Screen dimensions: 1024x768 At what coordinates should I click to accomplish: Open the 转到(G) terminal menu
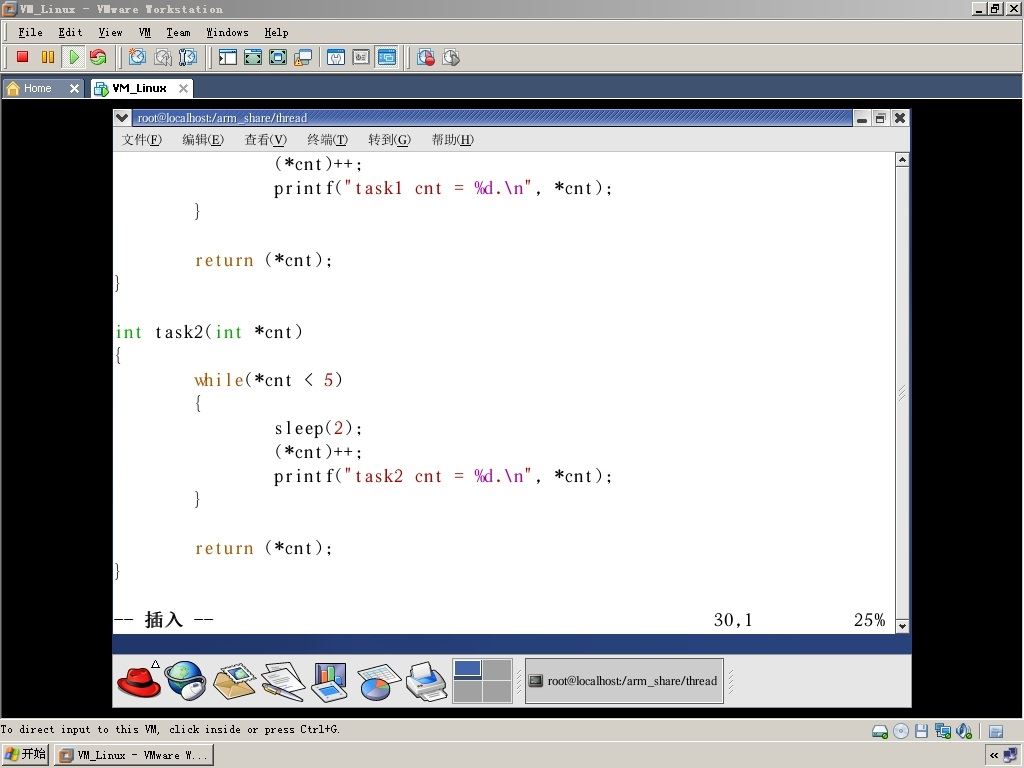pos(389,139)
